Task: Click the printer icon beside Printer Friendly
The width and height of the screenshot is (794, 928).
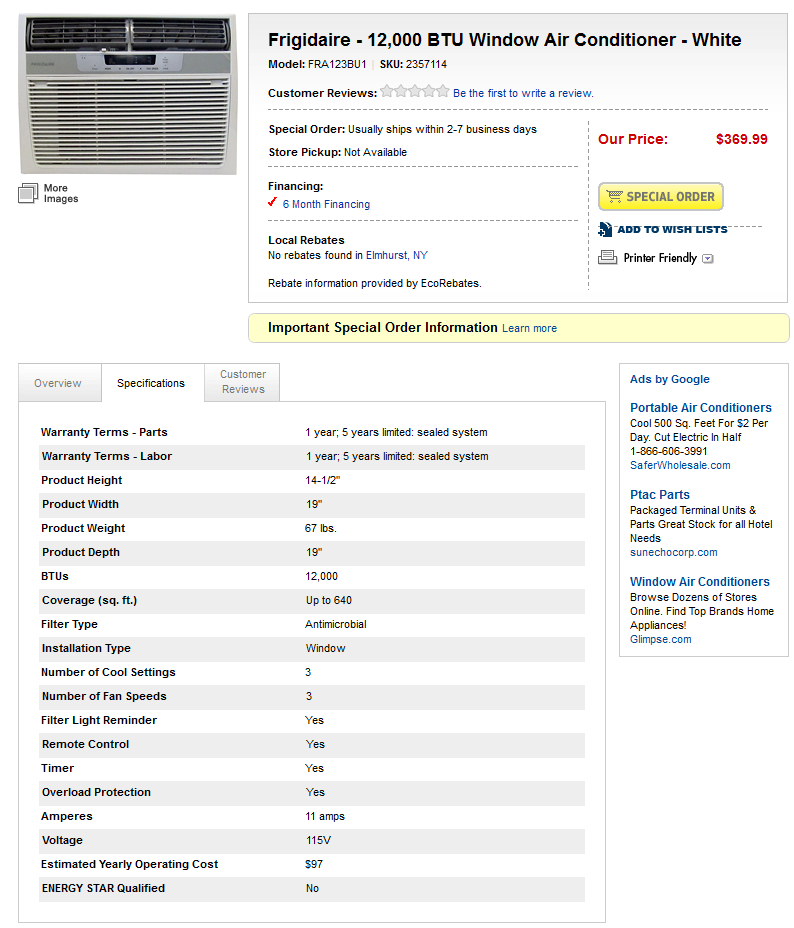Action: point(607,257)
